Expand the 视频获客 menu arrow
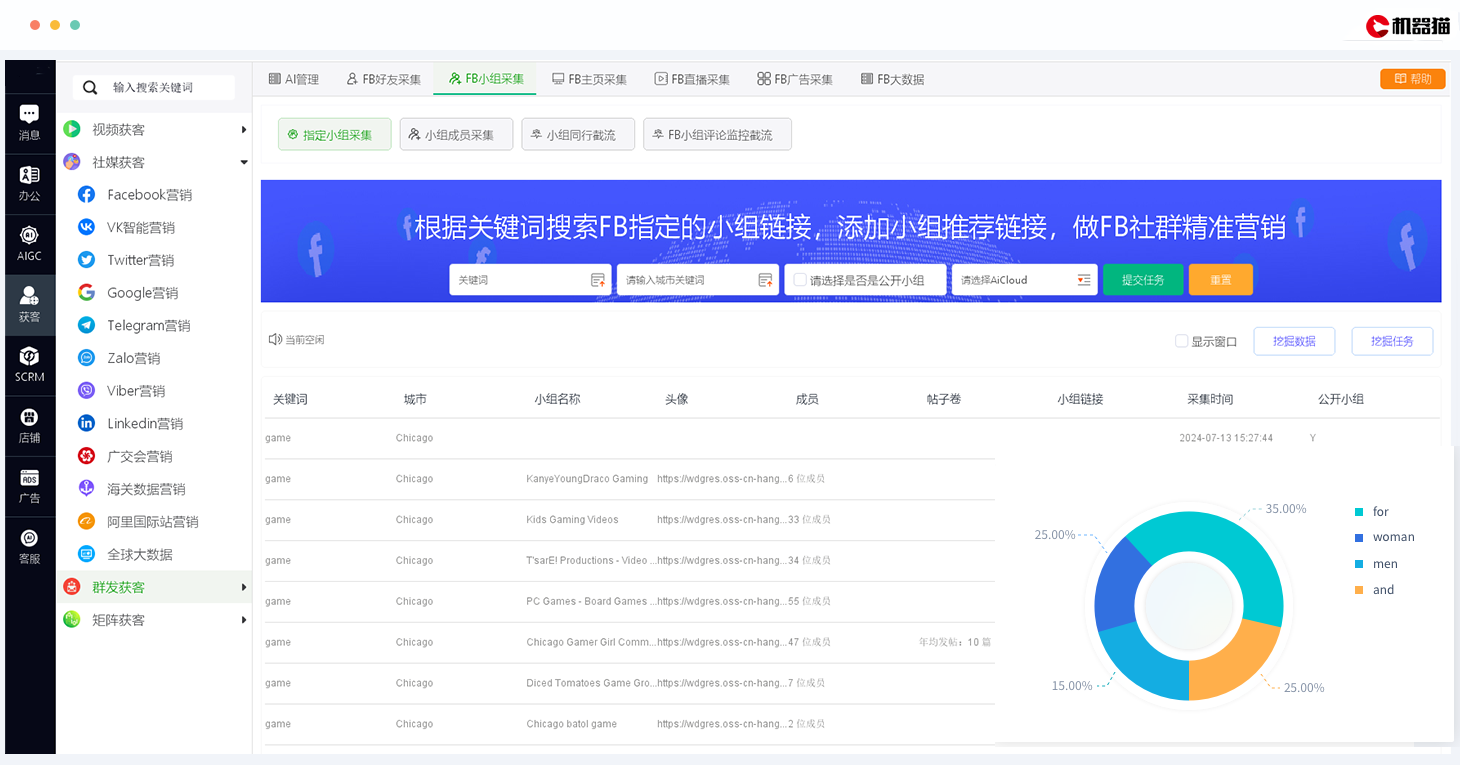Image resolution: width=1460 pixels, height=765 pixels. coord(243,130)
